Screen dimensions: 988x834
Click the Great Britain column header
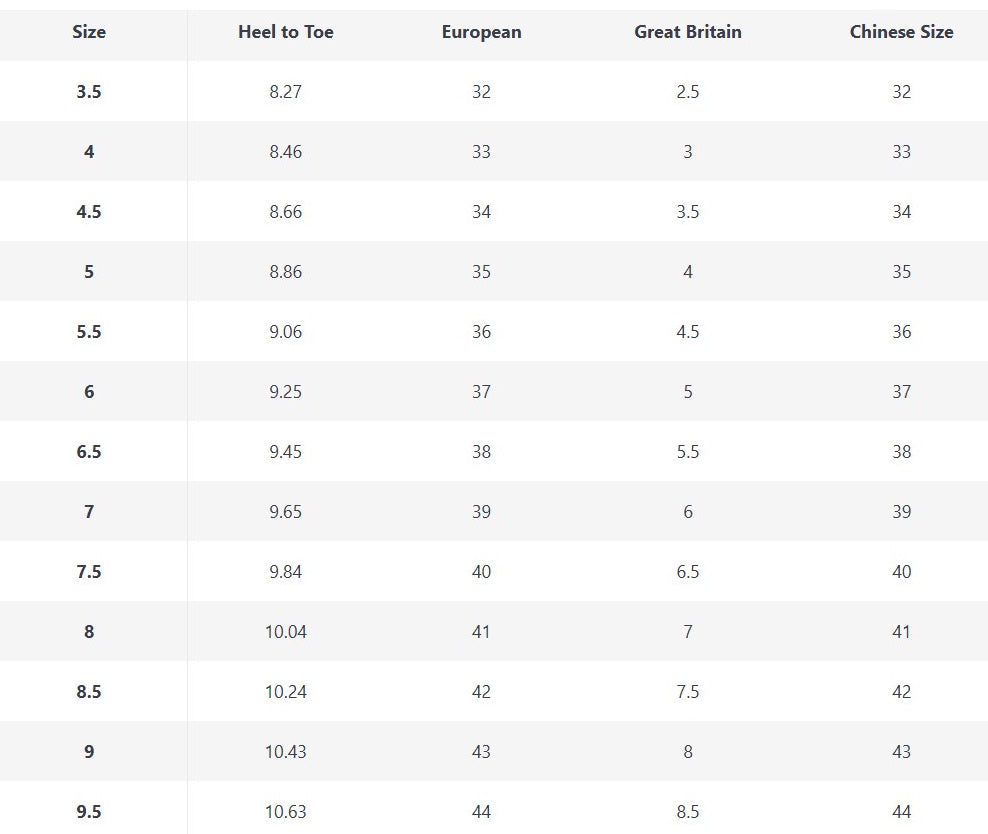click(x=688, y=32)
